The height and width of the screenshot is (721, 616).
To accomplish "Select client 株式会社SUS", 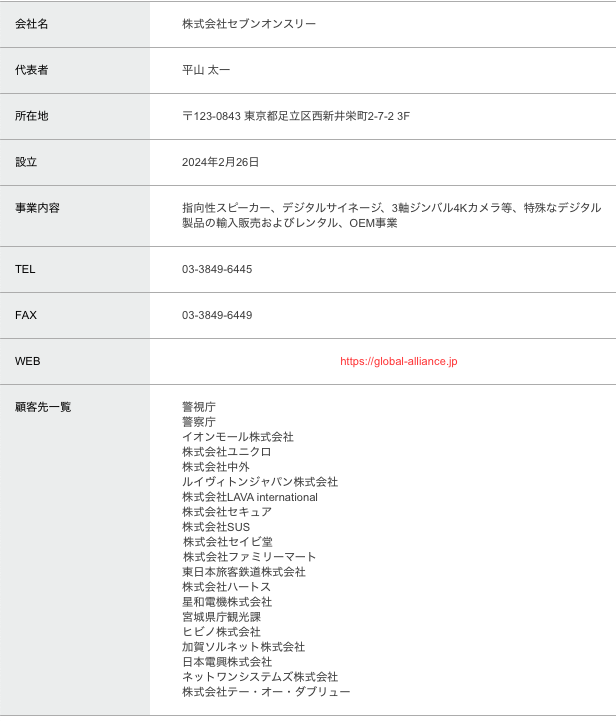I will tap(216, 527).
